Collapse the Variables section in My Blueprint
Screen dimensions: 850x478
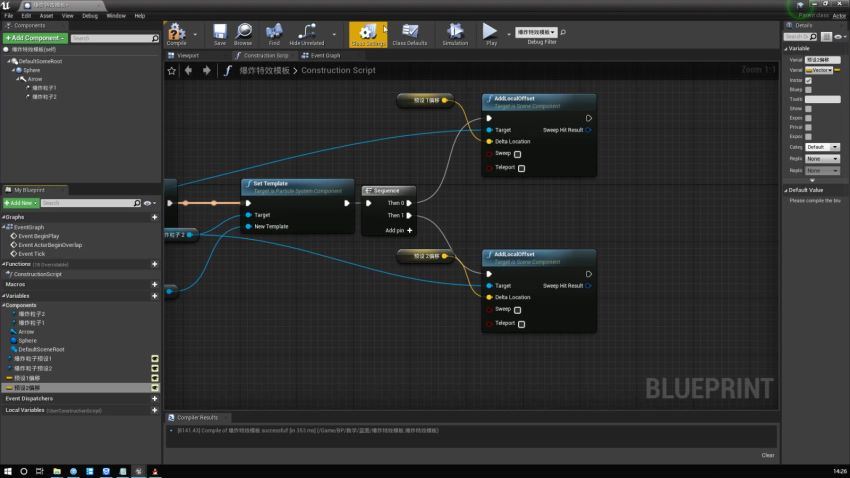pos(4,296)
